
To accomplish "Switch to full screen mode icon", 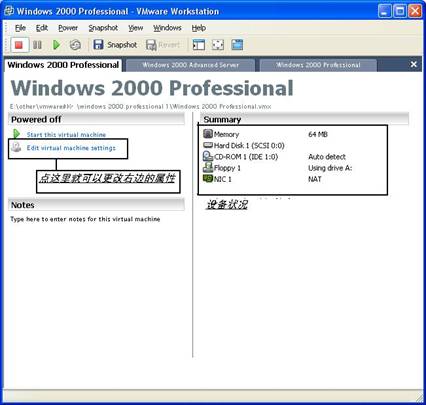I will (x=218, y=45).
